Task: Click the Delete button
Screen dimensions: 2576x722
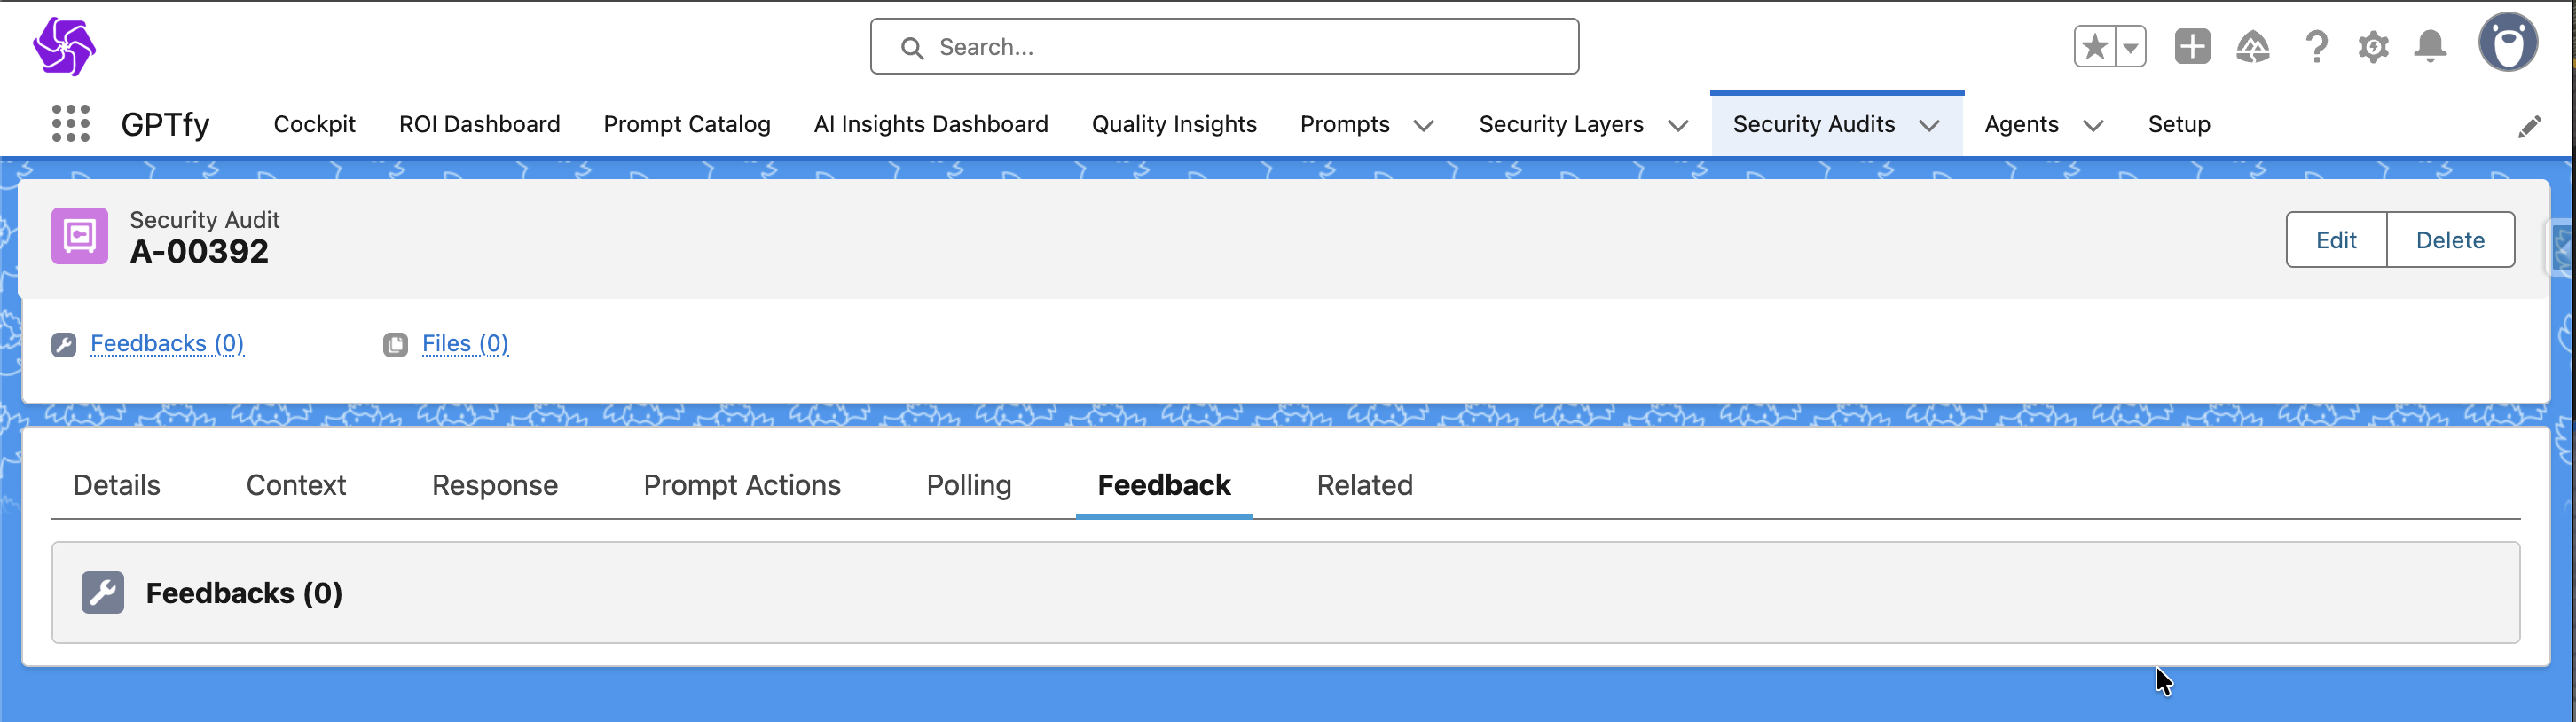Action: [x=2449, y=240]
